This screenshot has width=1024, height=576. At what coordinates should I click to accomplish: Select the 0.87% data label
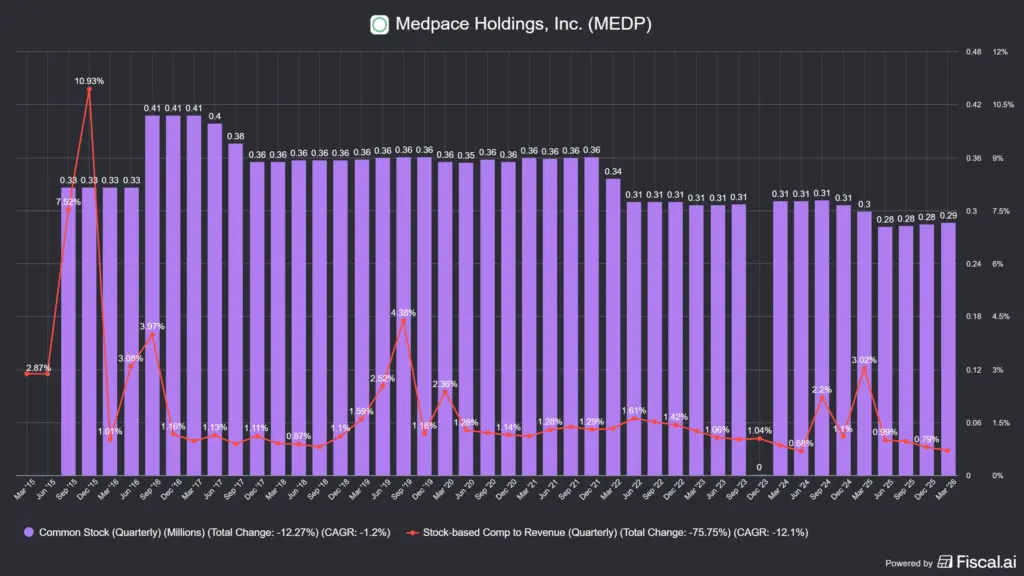298,436
